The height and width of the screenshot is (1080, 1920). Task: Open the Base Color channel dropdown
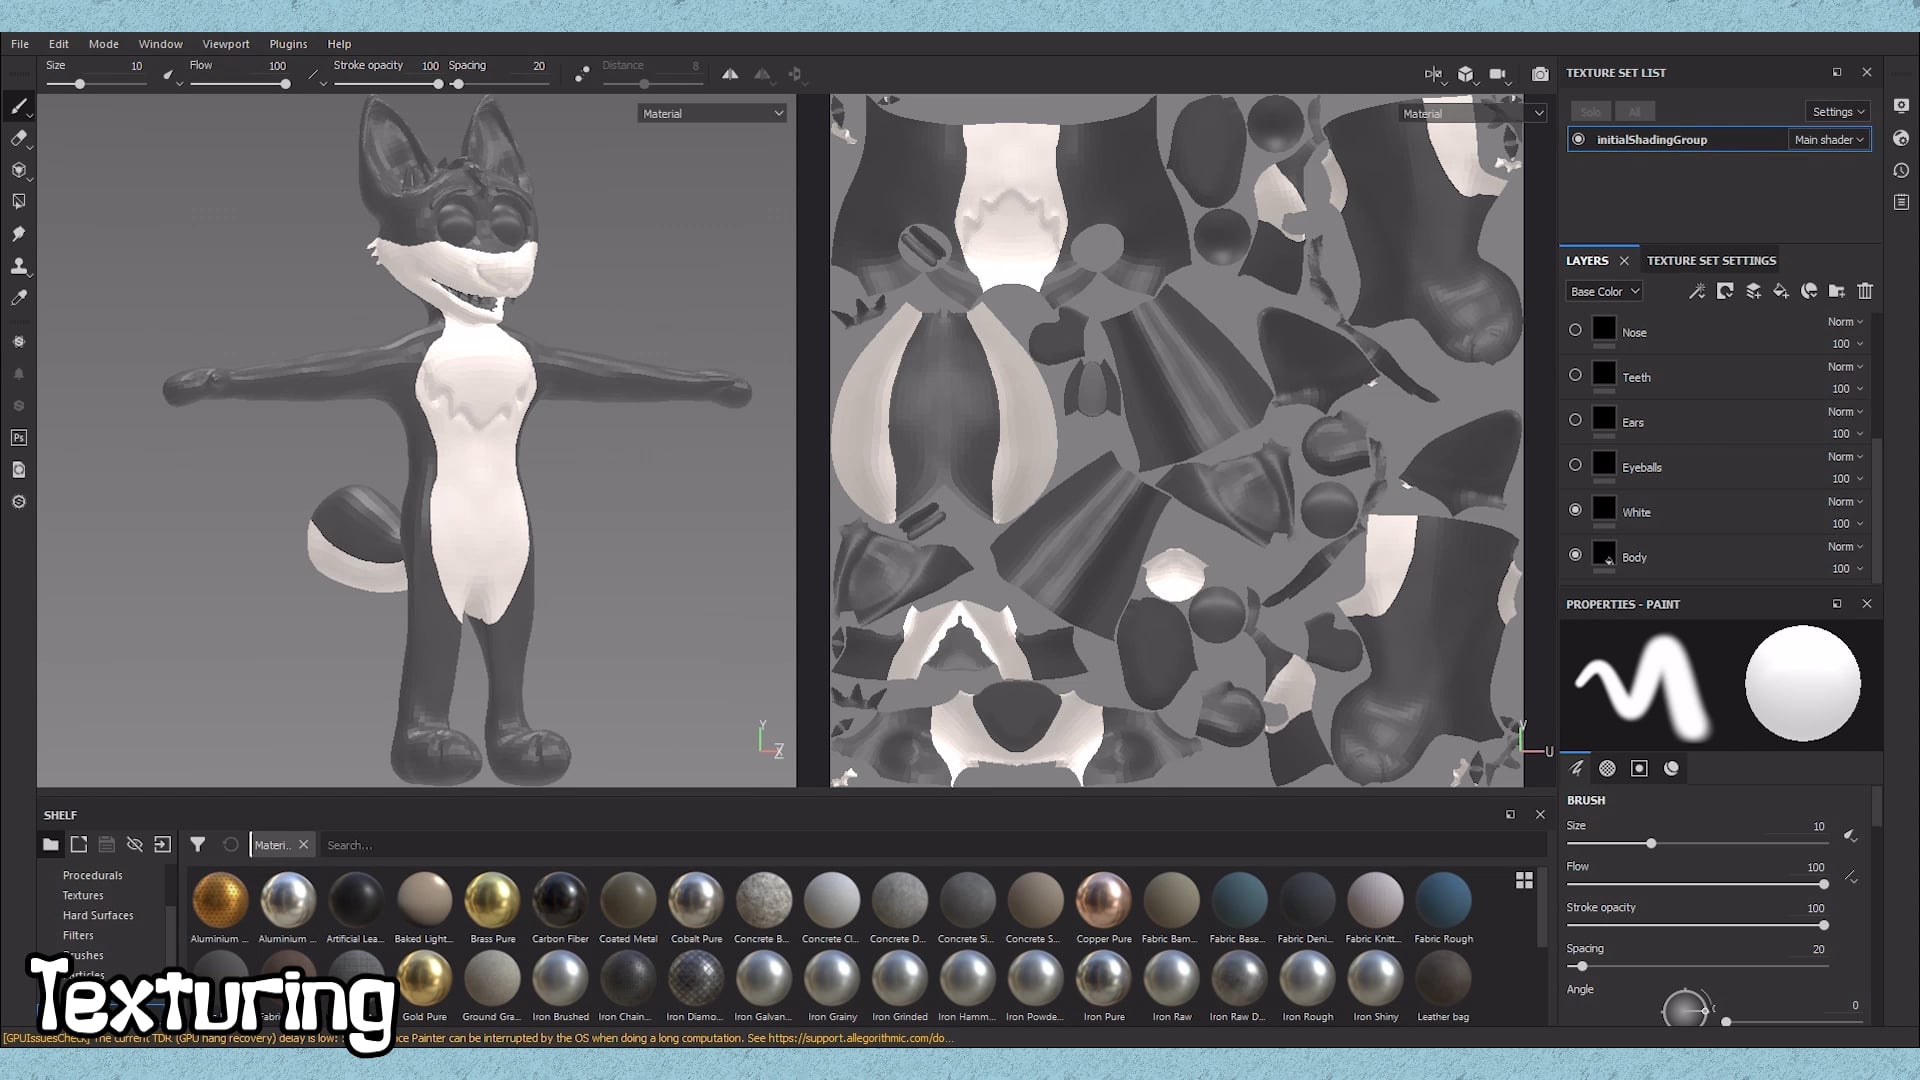coord(1604,291)
